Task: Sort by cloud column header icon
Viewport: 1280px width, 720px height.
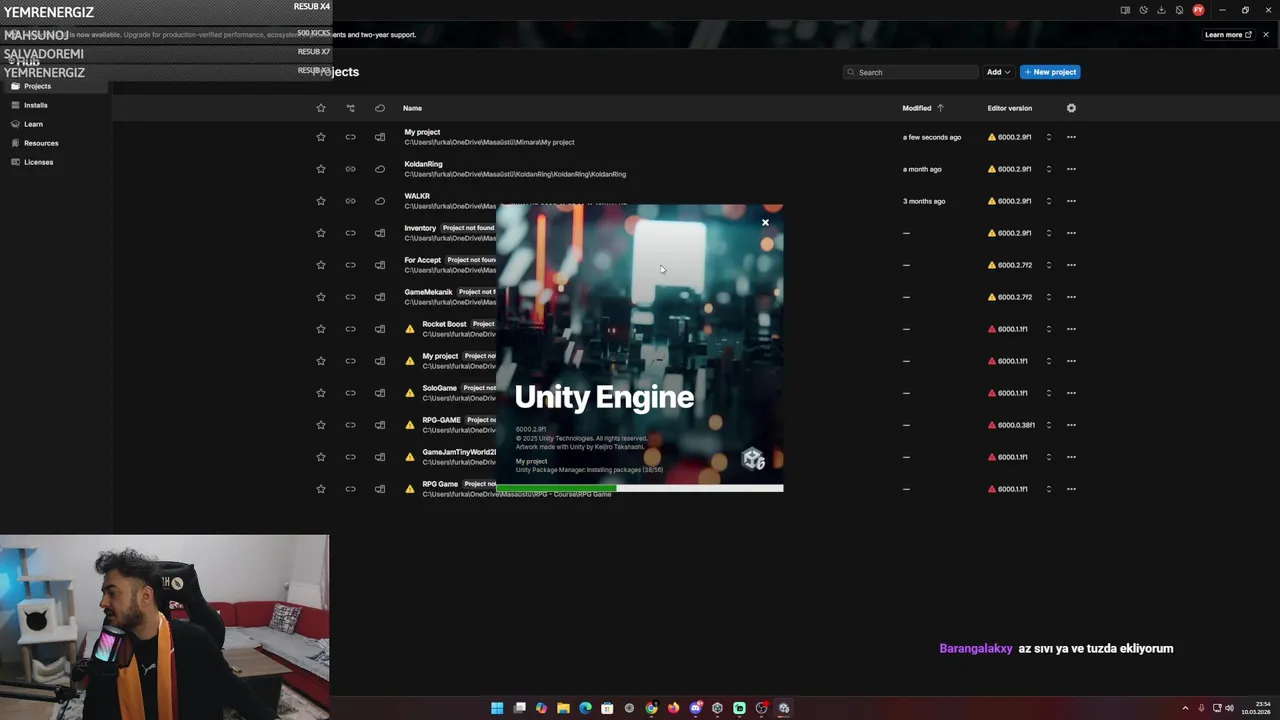Action: (380, 108)
